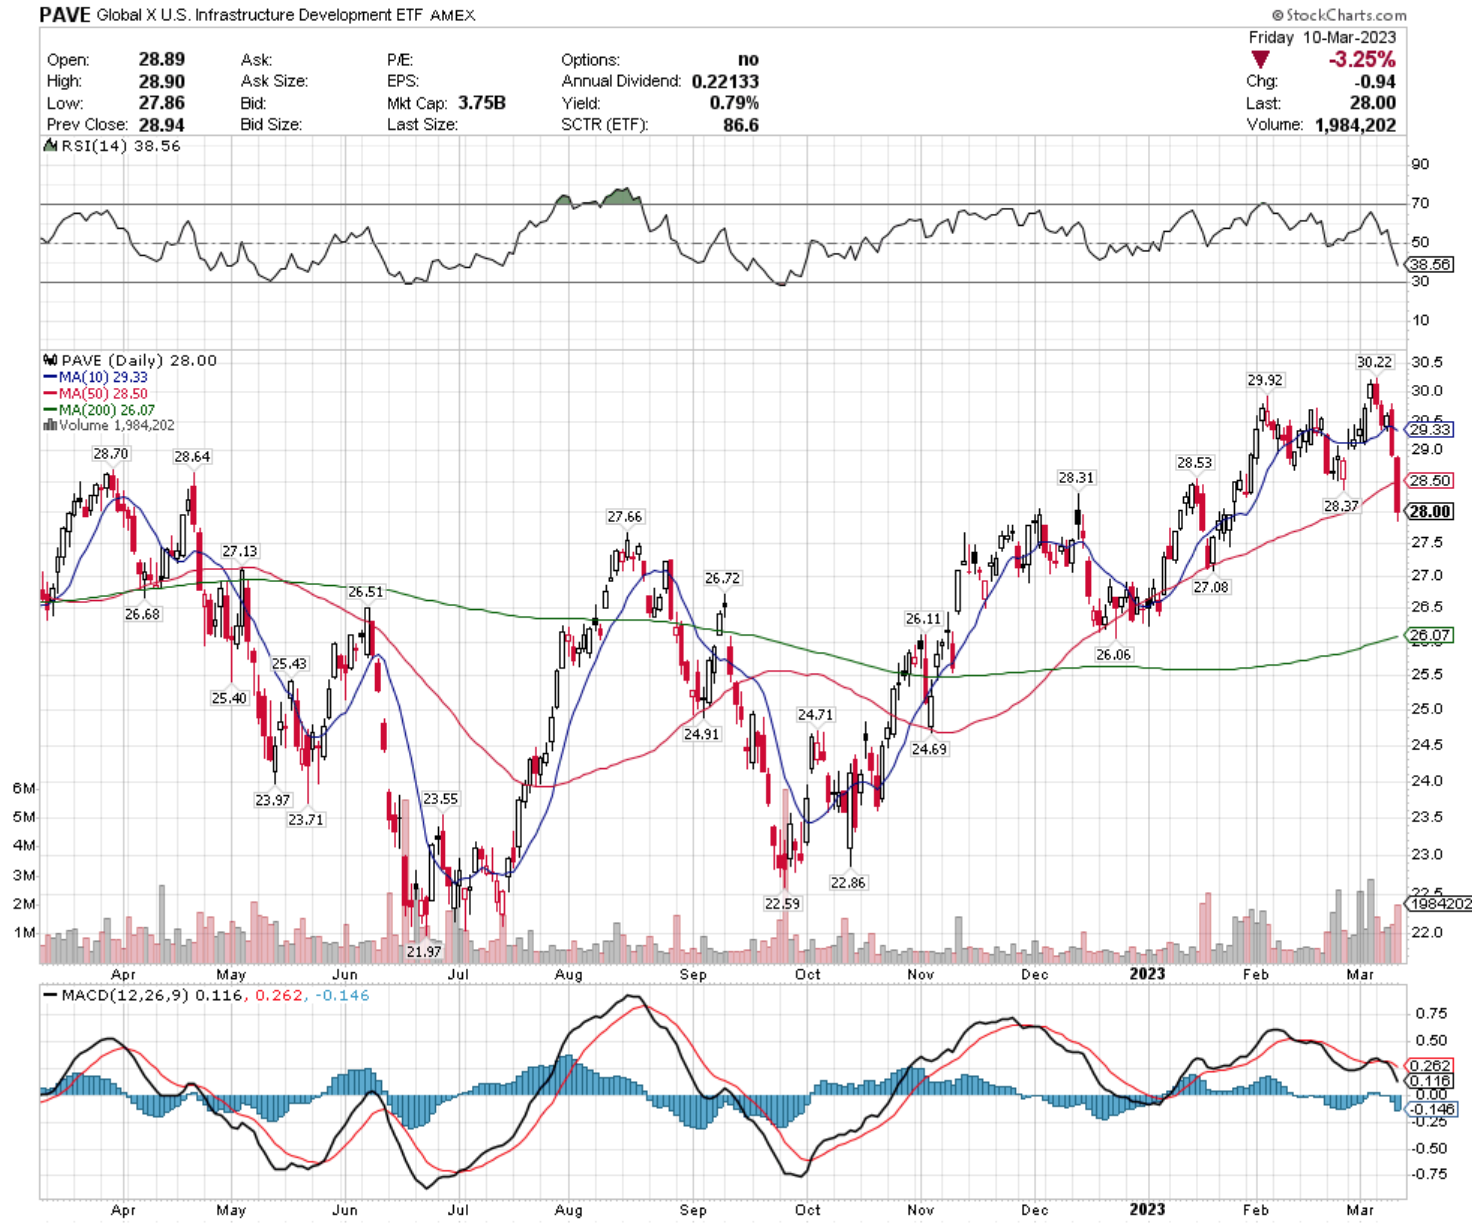Click the 'PAVE (Daily) 28.00' chart label

[139, 360]
